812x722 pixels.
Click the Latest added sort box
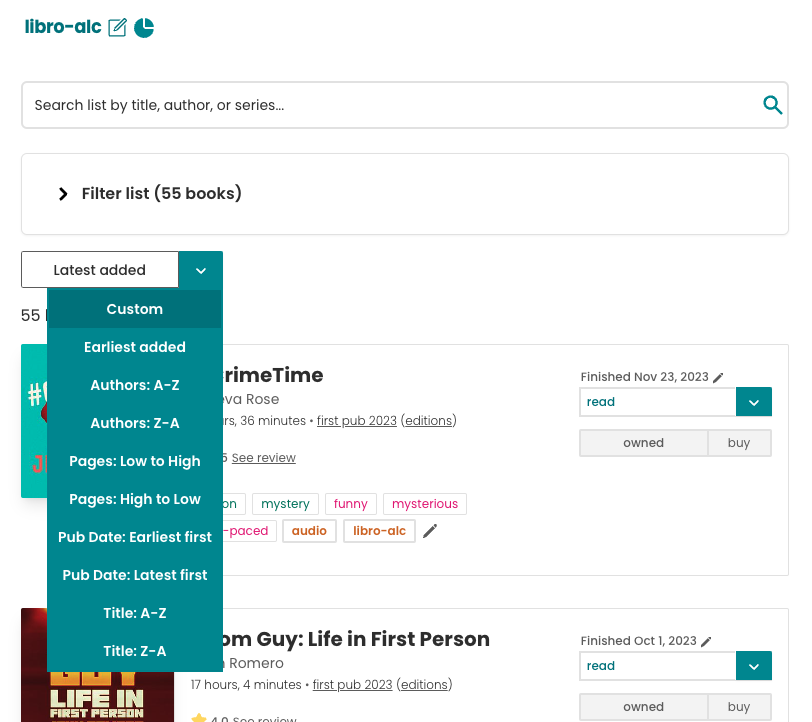click(x=100, y=270)
